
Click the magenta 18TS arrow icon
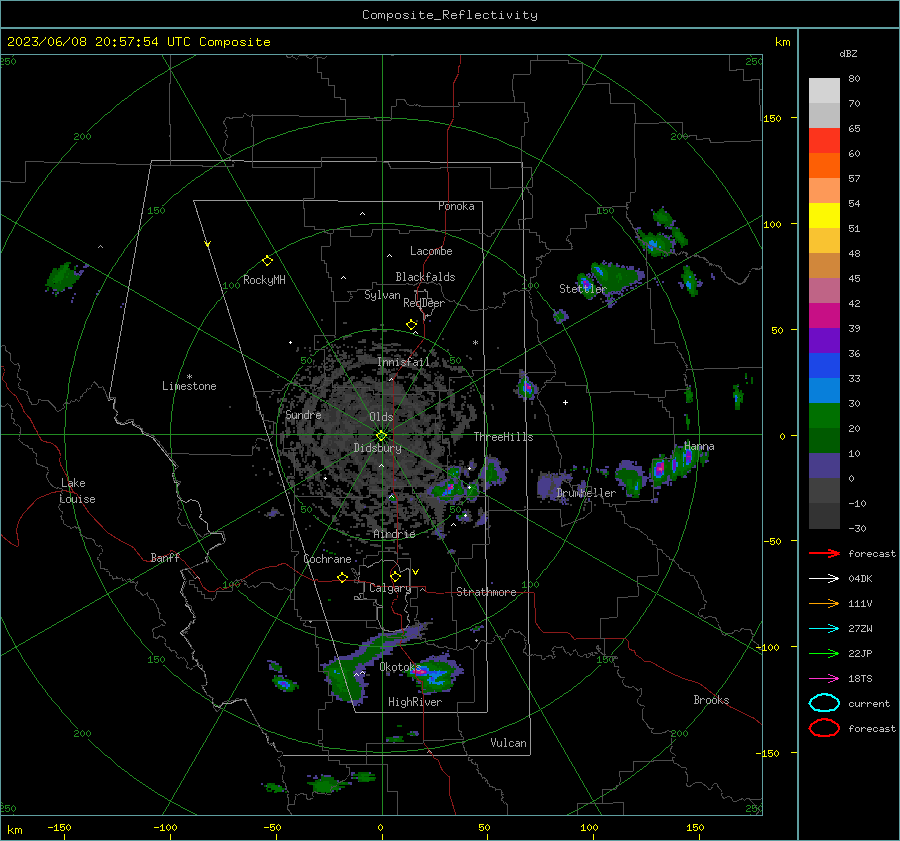pos(824,679)
